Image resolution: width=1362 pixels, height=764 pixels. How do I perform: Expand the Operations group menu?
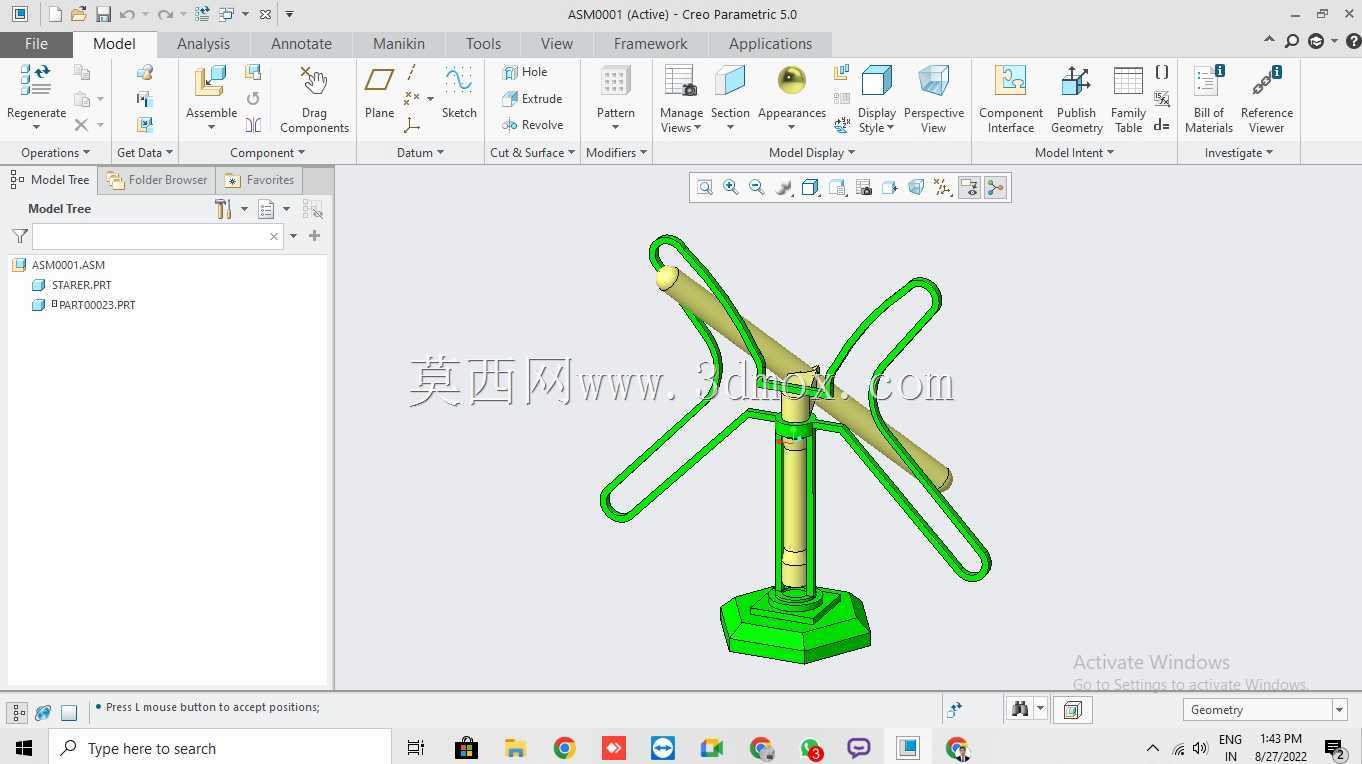(55, 153)
